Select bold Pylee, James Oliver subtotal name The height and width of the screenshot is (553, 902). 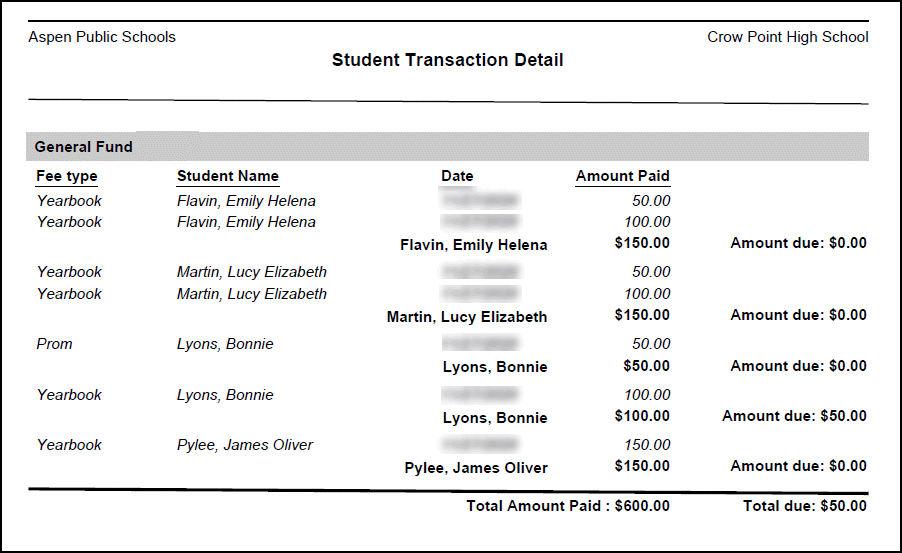[x=476, y=468]
